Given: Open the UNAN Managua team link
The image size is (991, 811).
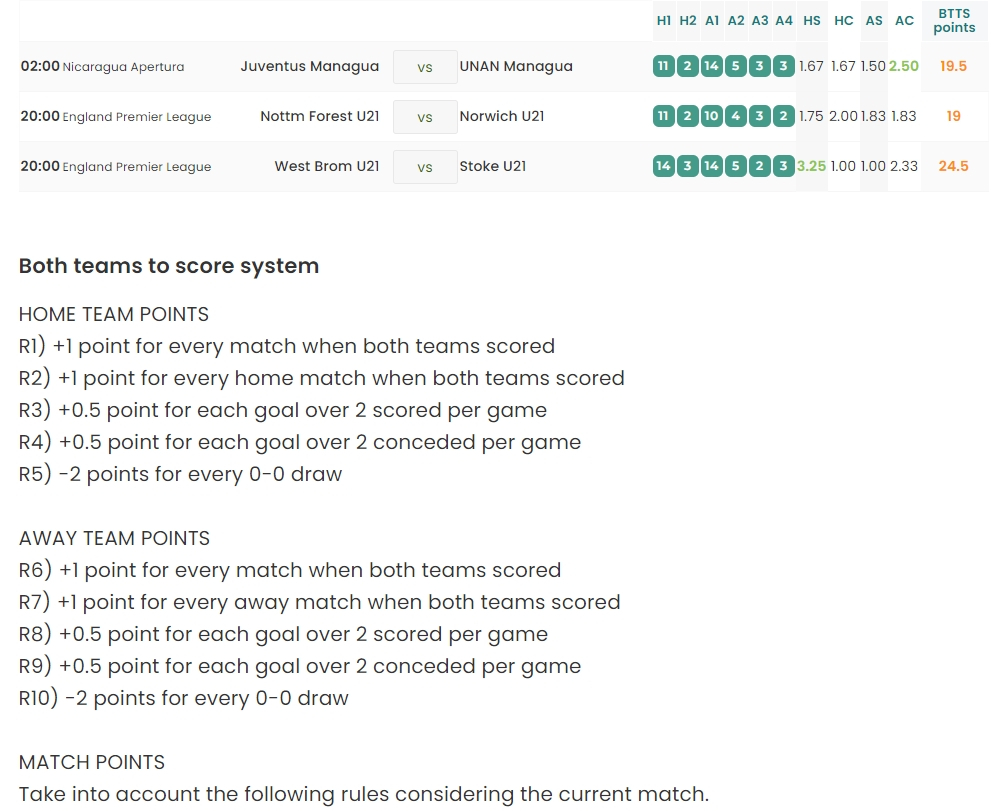Looking at the screenshot, I should (516, 67).
